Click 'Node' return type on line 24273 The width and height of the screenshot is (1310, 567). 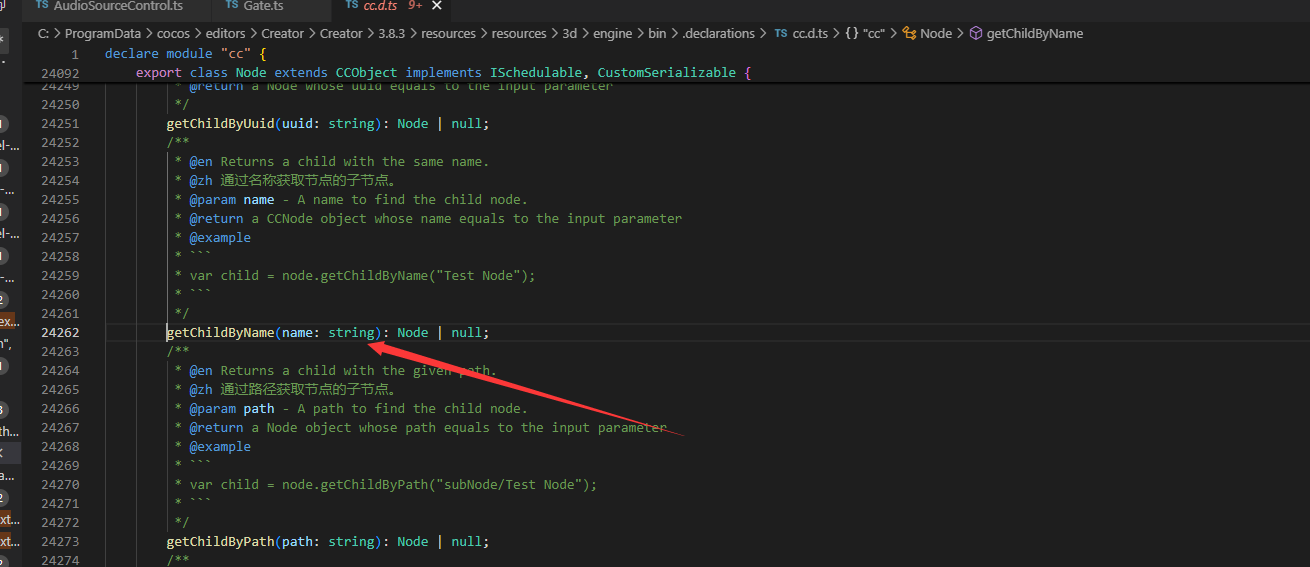pyautogui.click(x=412, y=542)
